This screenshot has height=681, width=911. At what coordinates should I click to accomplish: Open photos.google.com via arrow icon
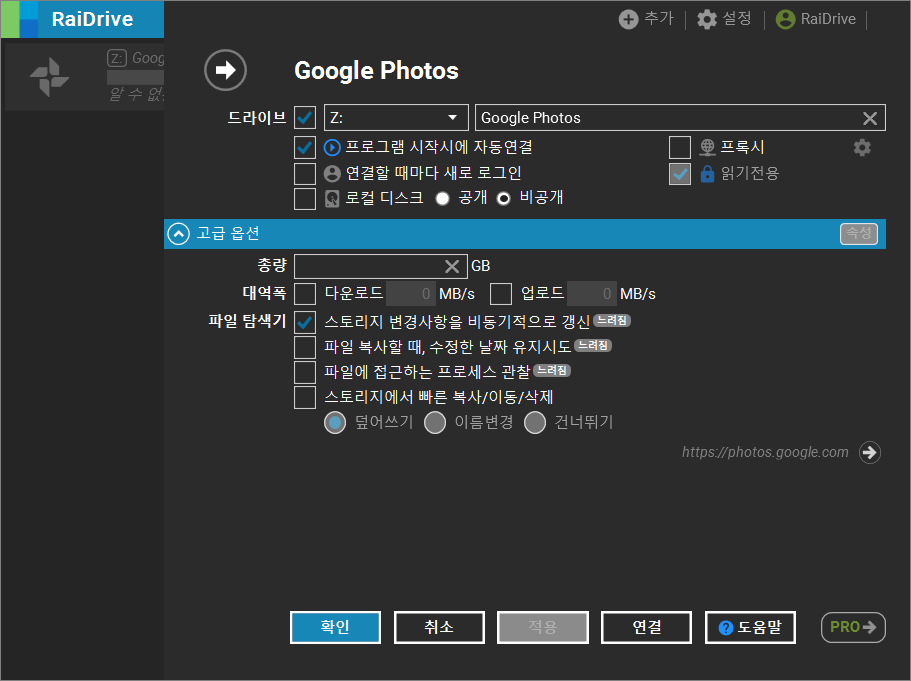(870, 452)
